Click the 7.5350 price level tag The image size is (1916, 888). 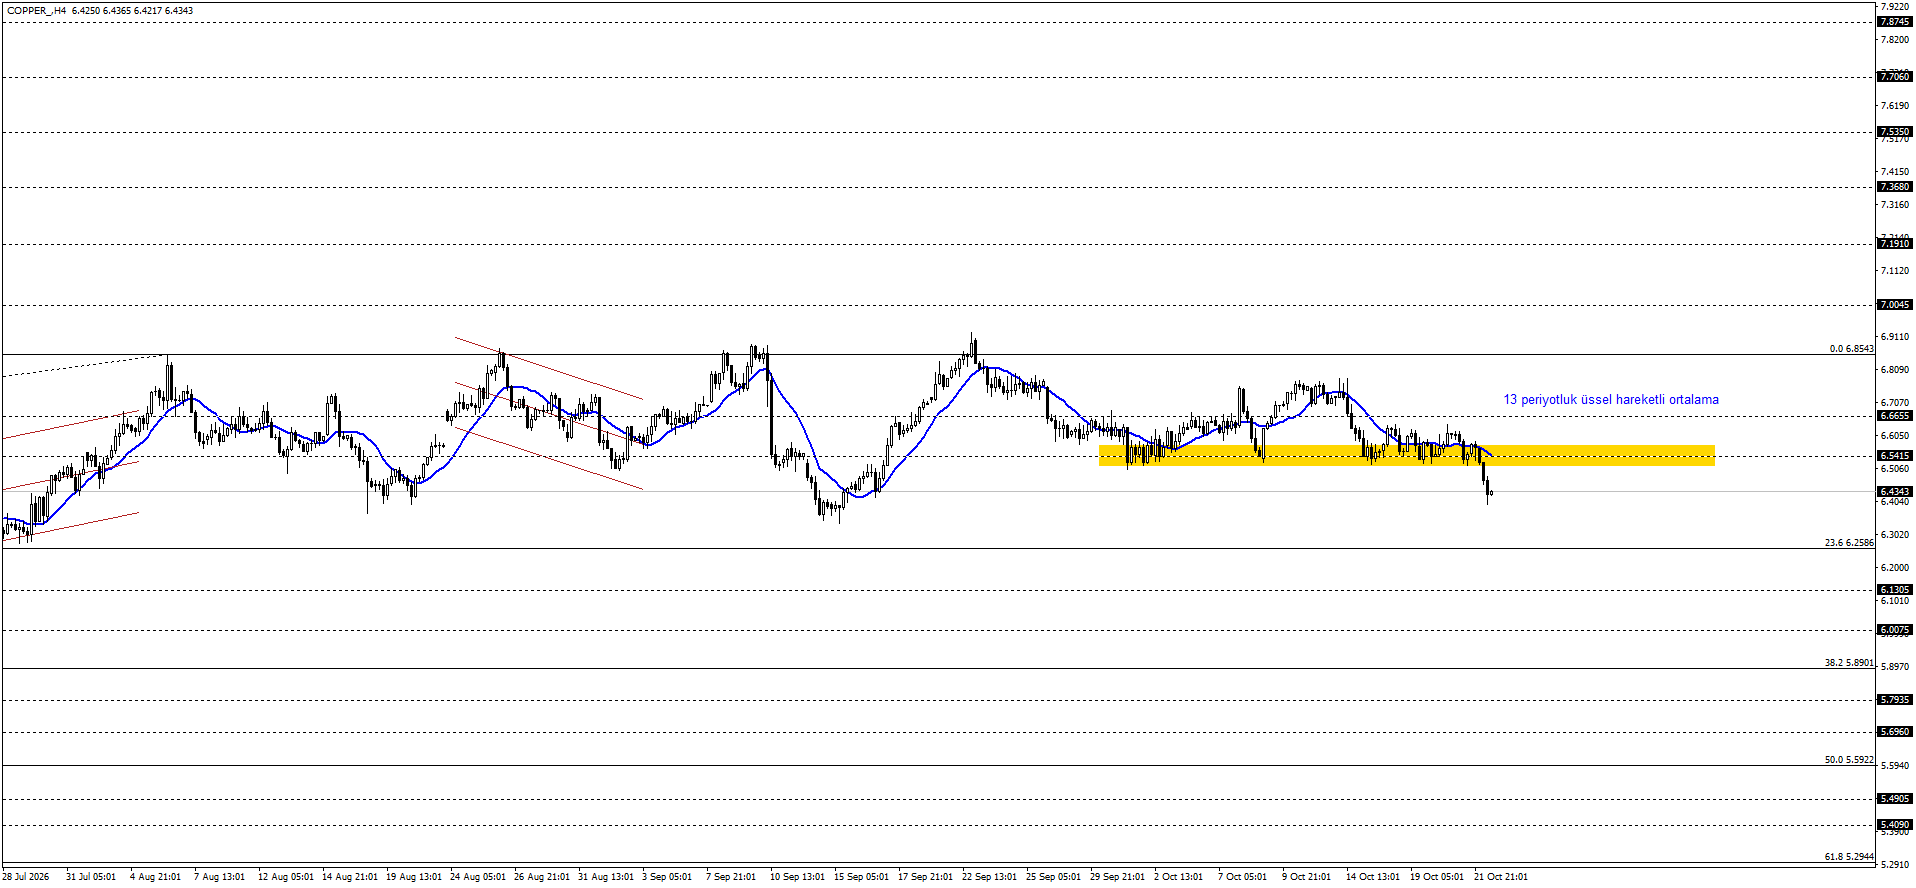[1895, 132]
